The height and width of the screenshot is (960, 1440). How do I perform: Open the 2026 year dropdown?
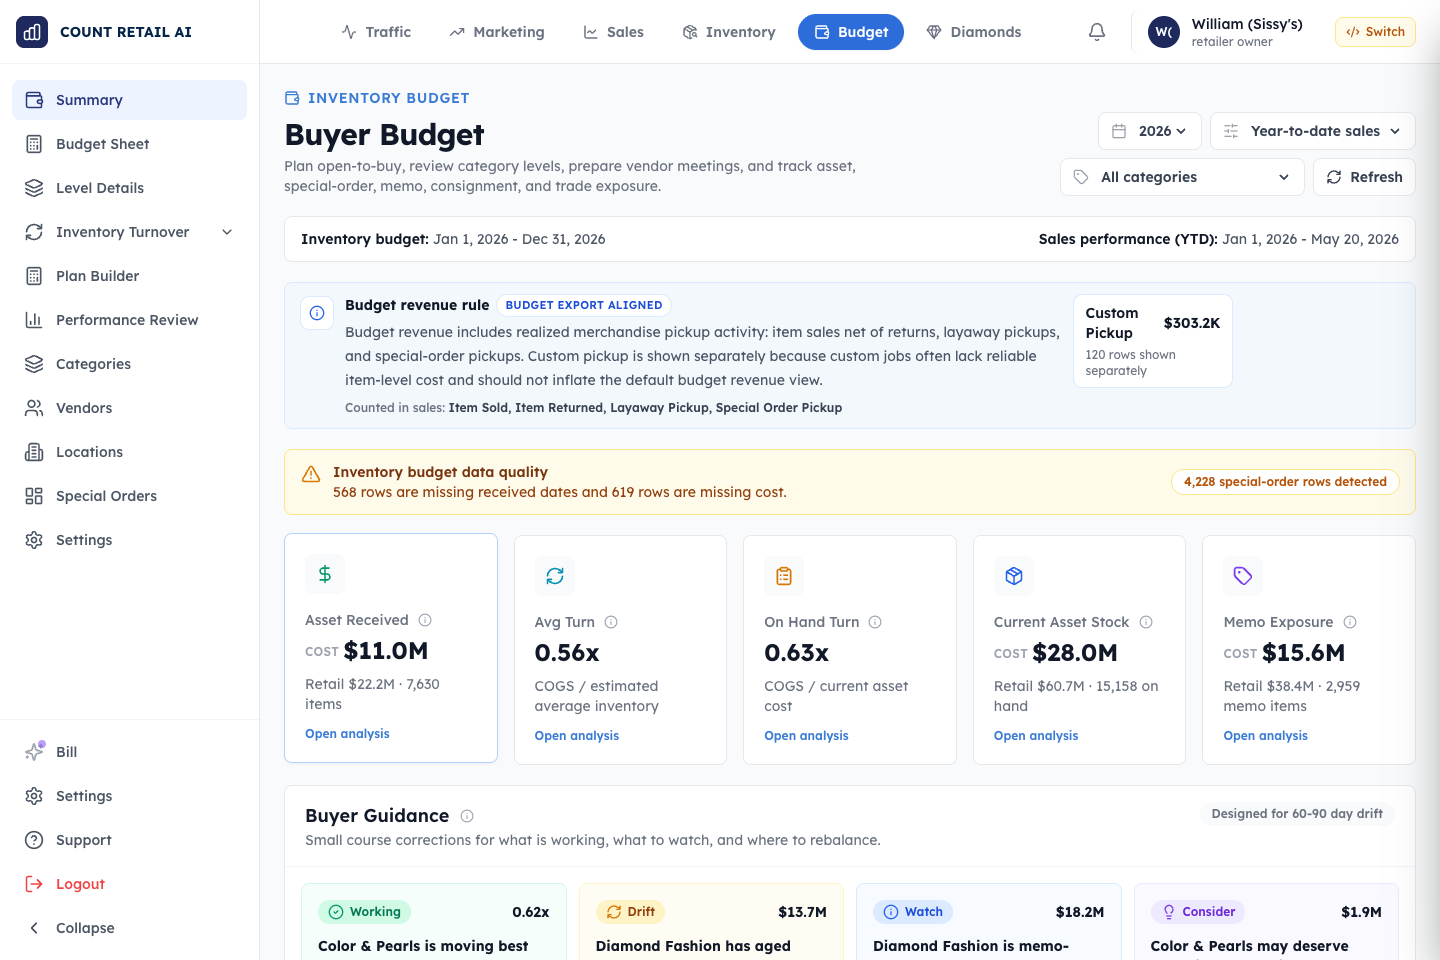point(1150,131)
